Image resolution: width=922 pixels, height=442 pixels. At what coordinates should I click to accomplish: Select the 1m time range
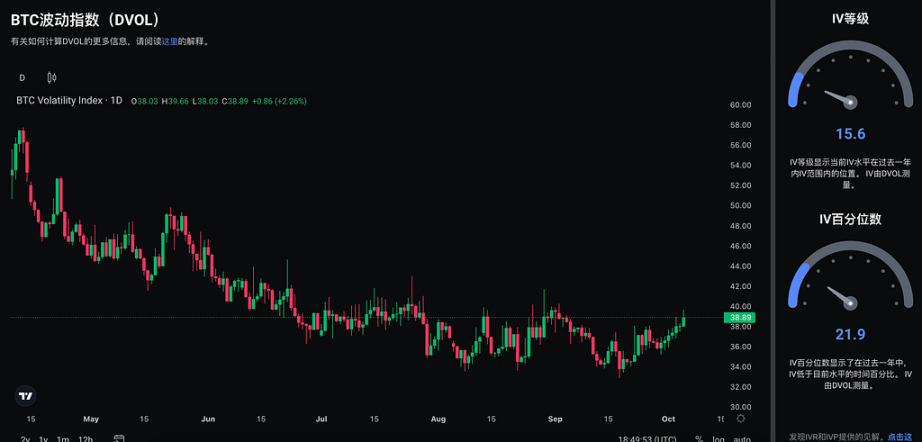point(62,439)
